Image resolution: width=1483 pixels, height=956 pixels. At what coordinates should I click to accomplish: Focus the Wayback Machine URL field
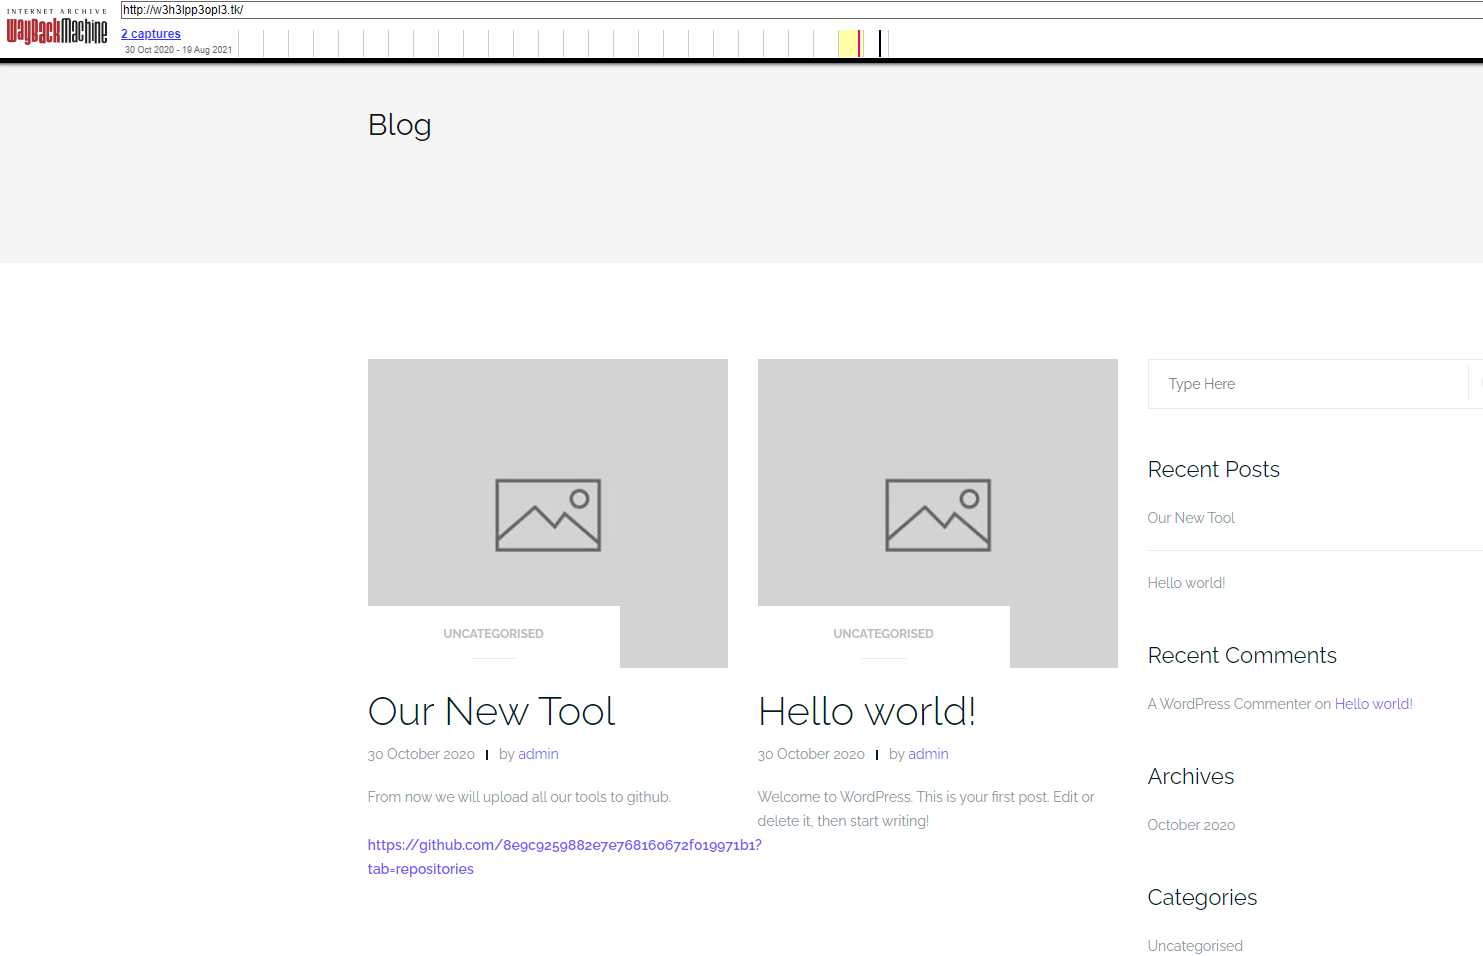(800, 10)
